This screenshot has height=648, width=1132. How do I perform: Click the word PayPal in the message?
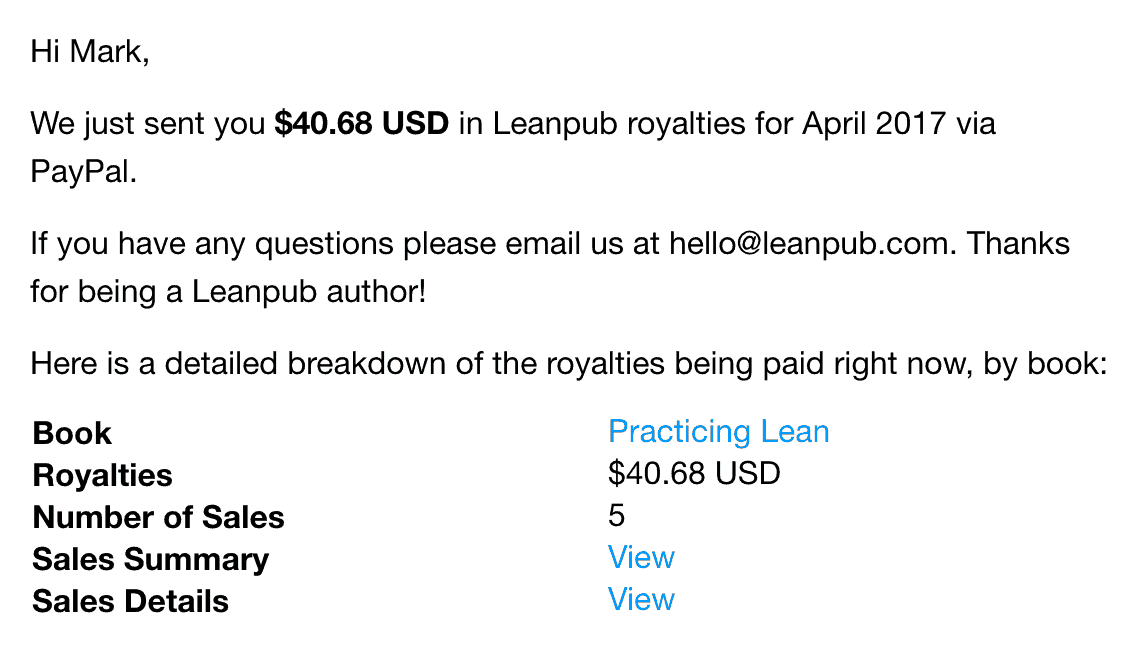pos(83,172)
